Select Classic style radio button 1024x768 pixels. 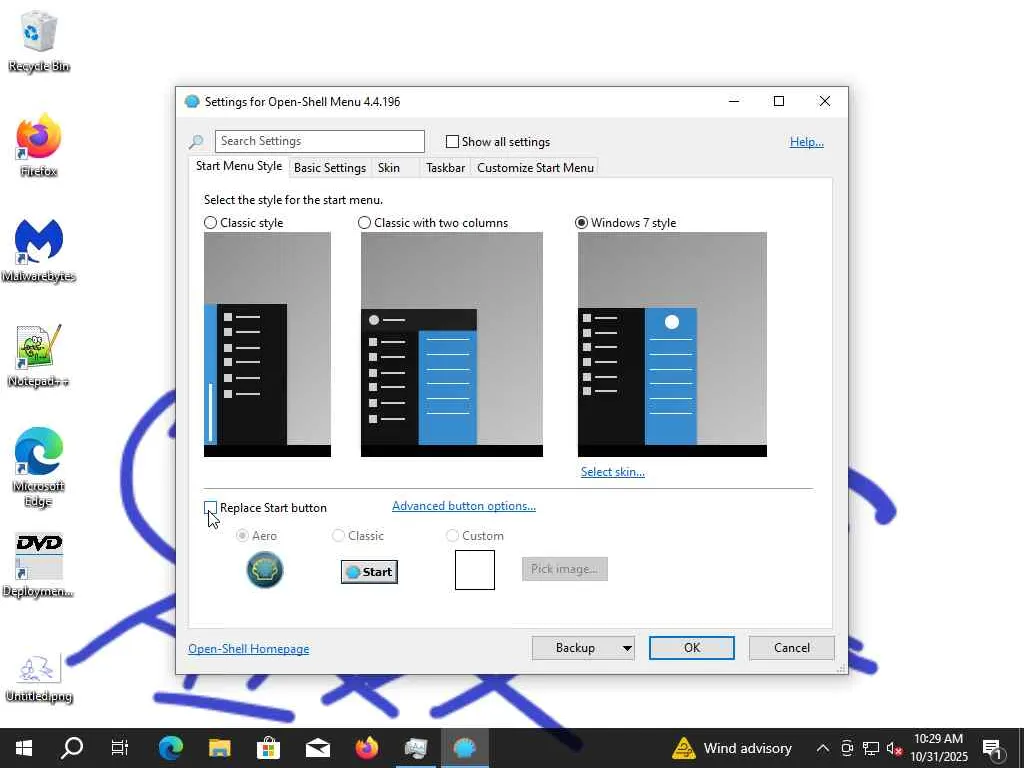[210, 223]
